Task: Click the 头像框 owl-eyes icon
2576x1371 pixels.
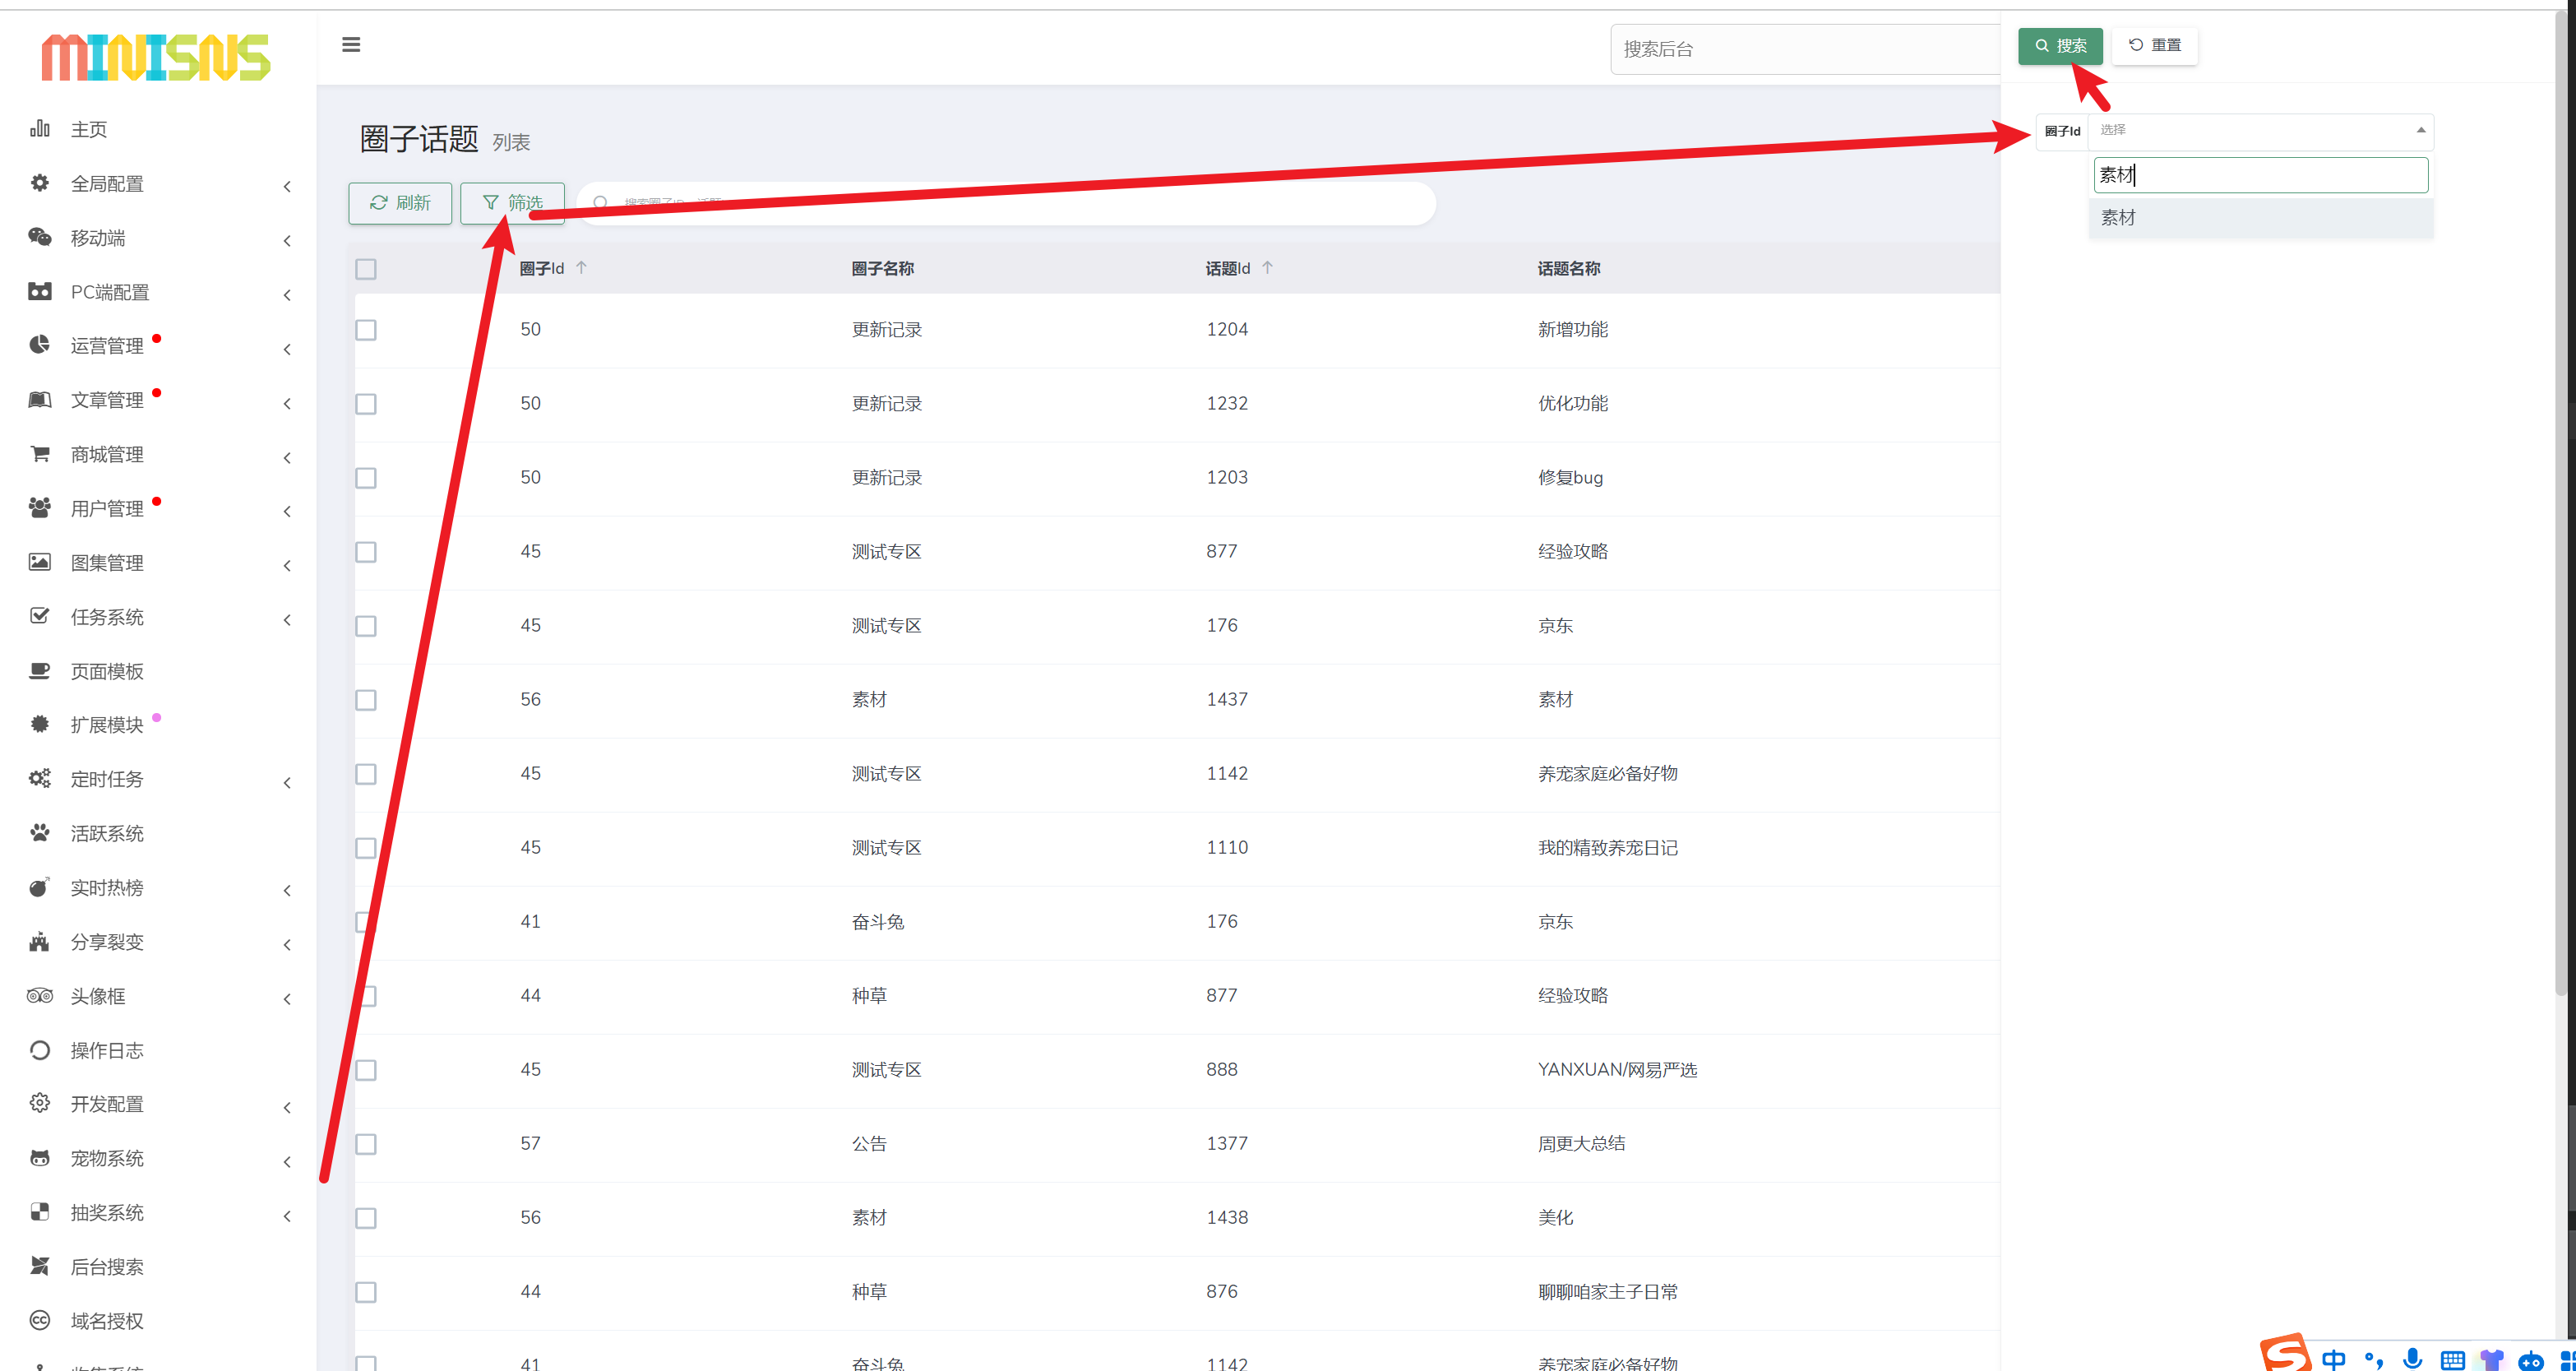Action: [40, 996]
